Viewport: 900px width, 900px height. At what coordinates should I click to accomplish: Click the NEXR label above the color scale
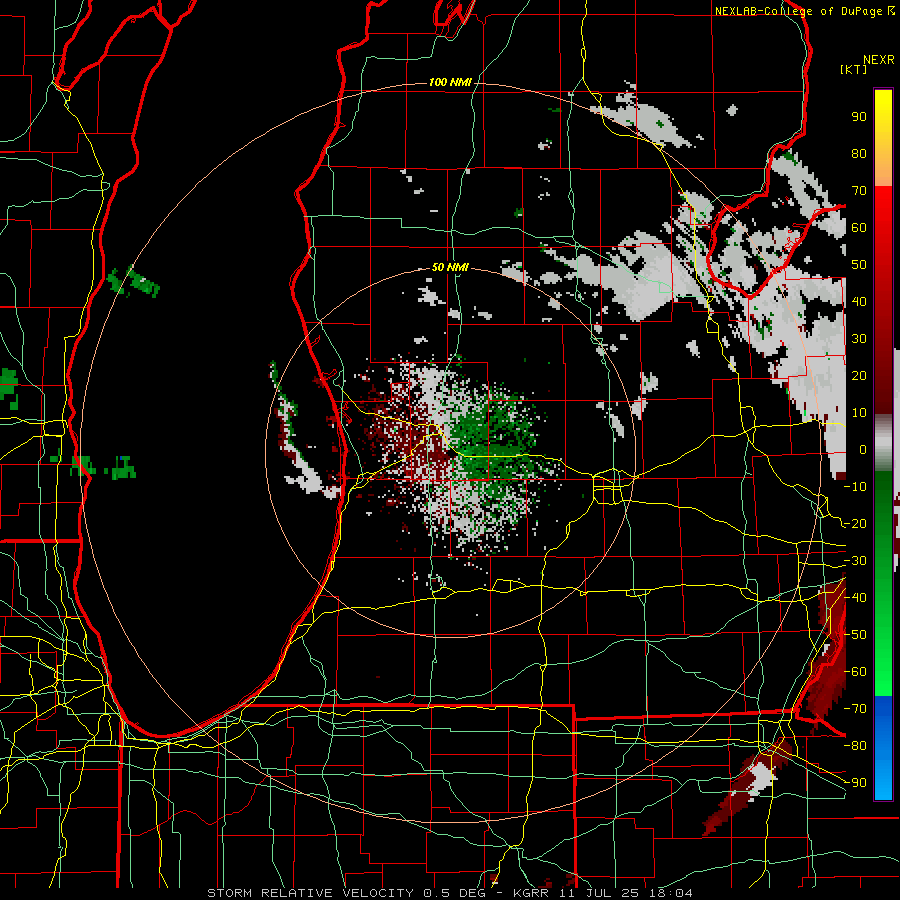pos(878,60)
